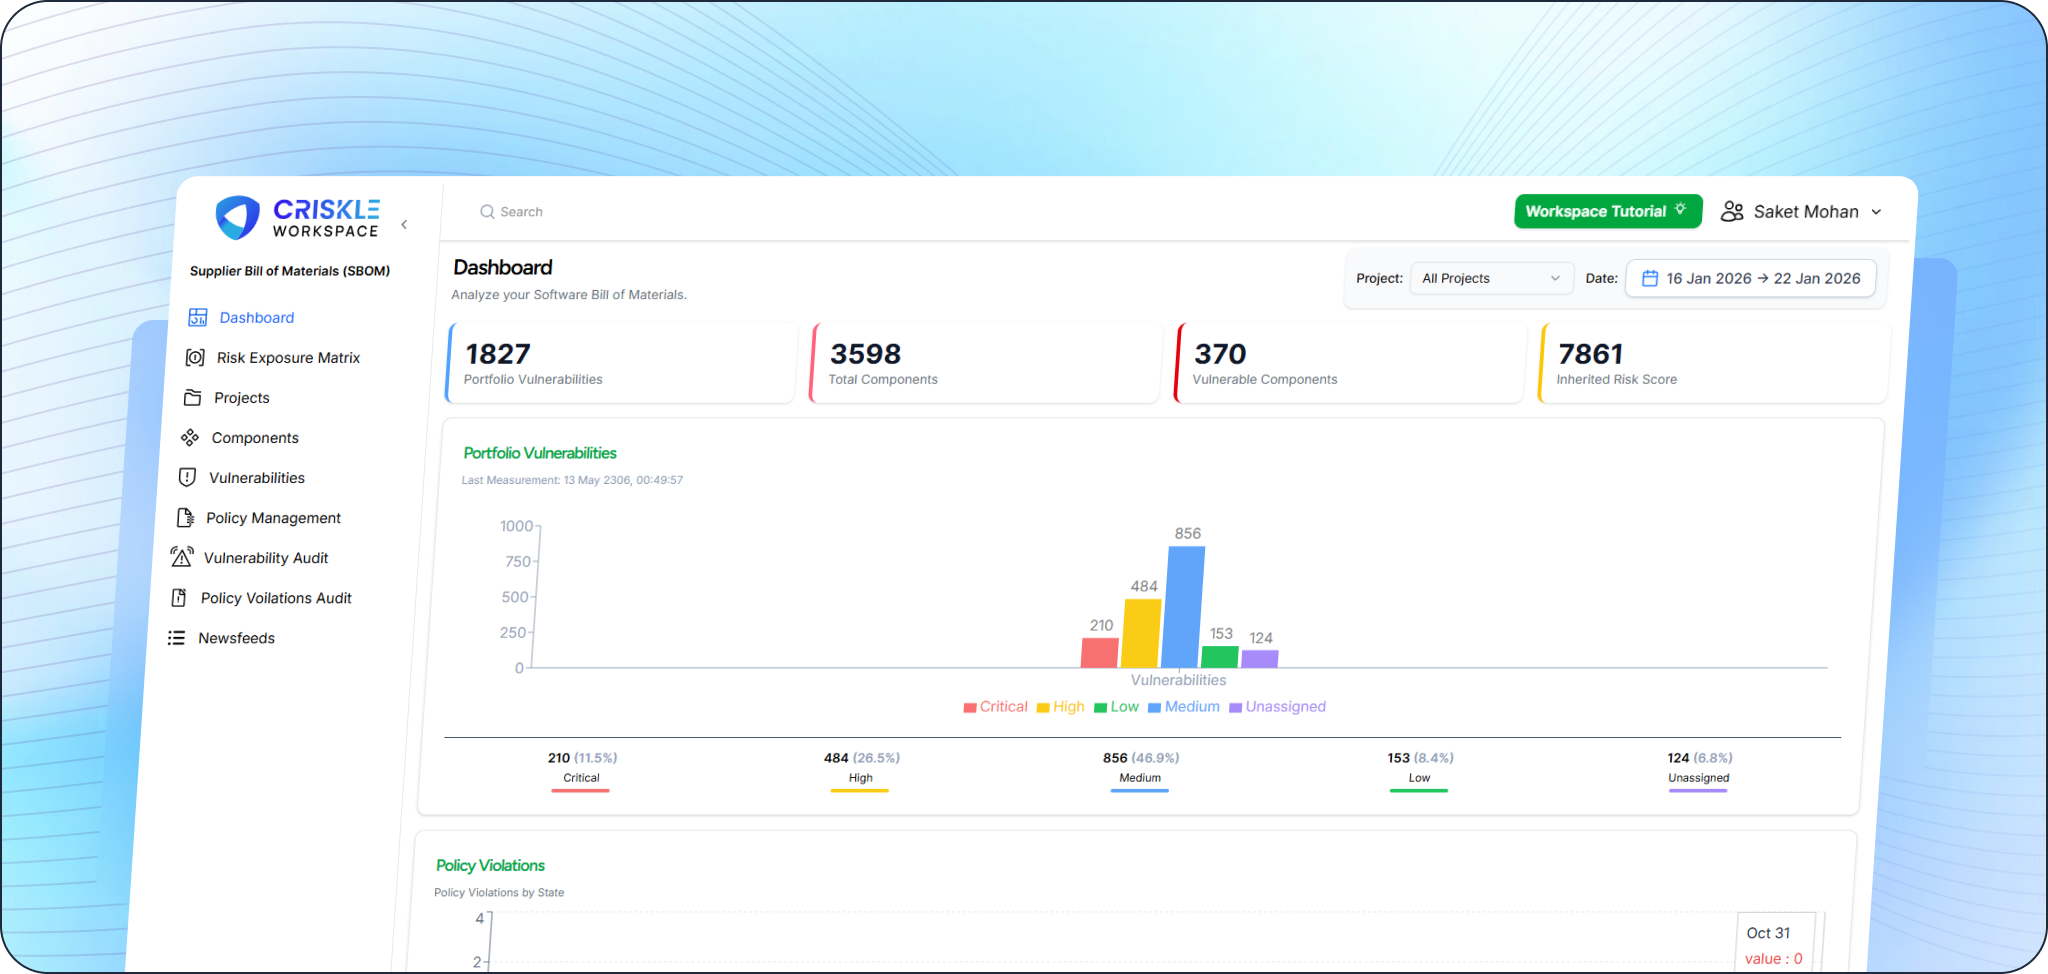
Task: Open Policy Voilations Audit menu item
Action: pyautogui.click(x=275, y=597)
